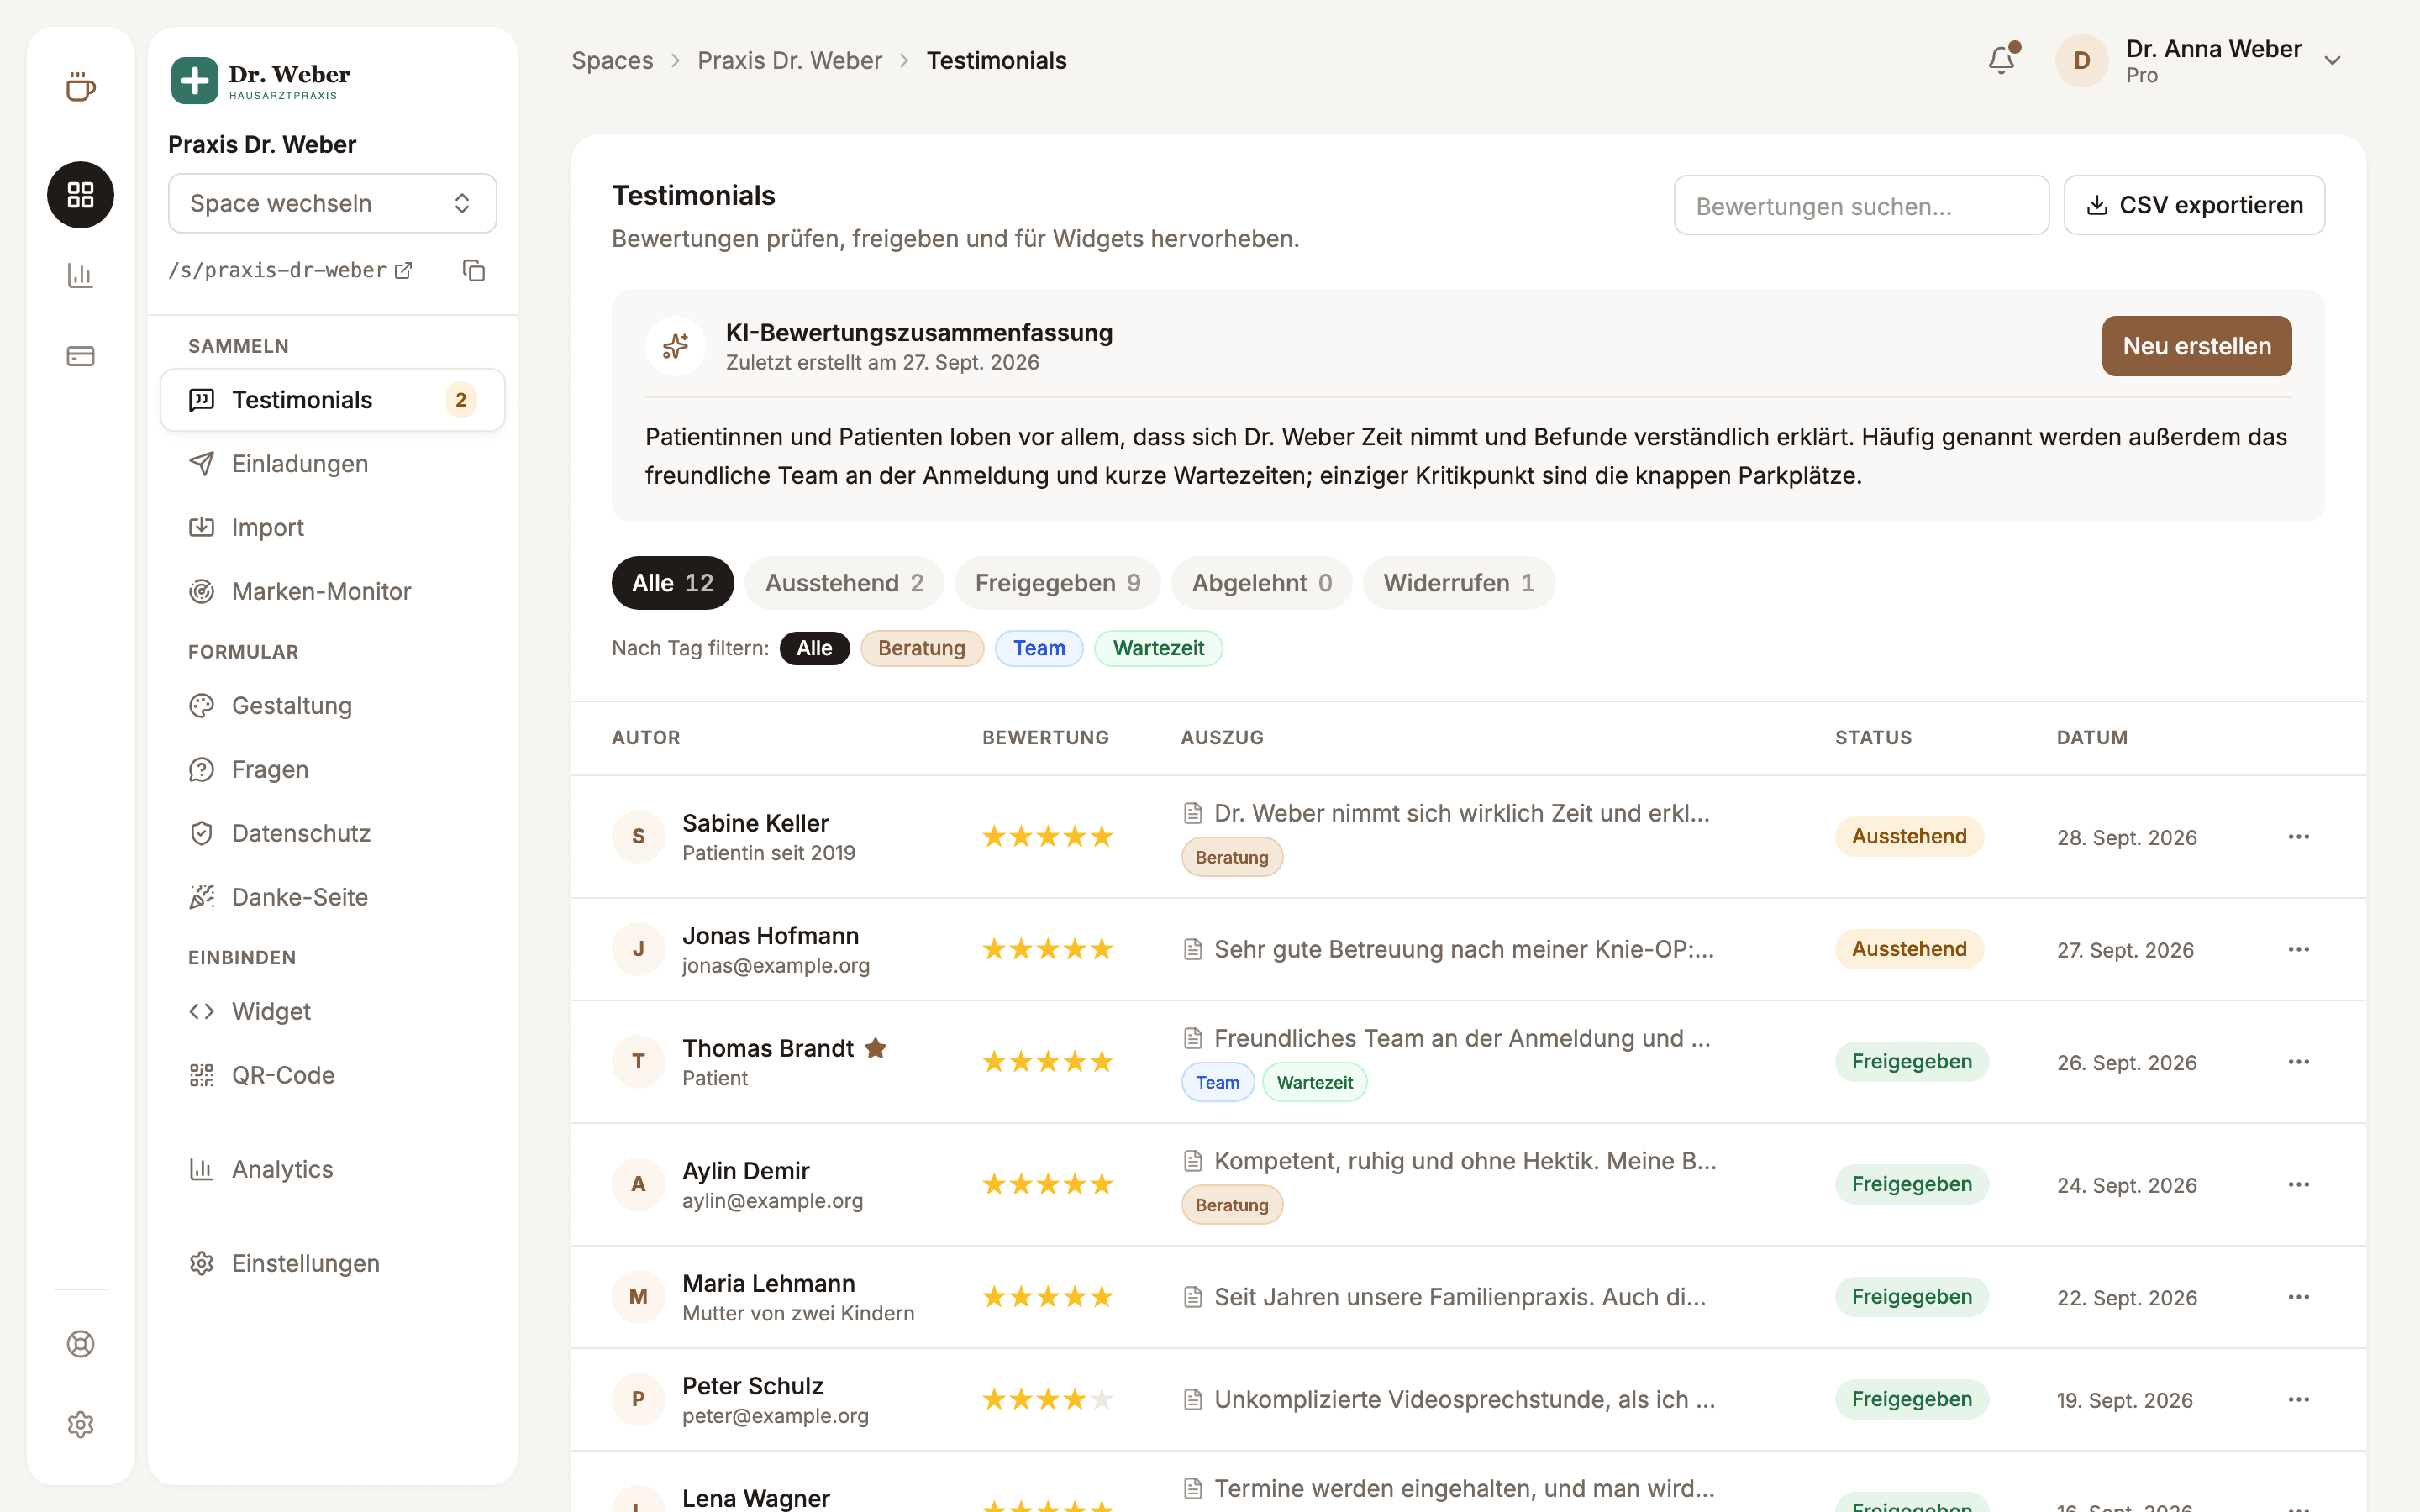Screen dimensions: 2420x1512
Task: Go to Spaces breadcrumb
Action: [x=612, y=60]
